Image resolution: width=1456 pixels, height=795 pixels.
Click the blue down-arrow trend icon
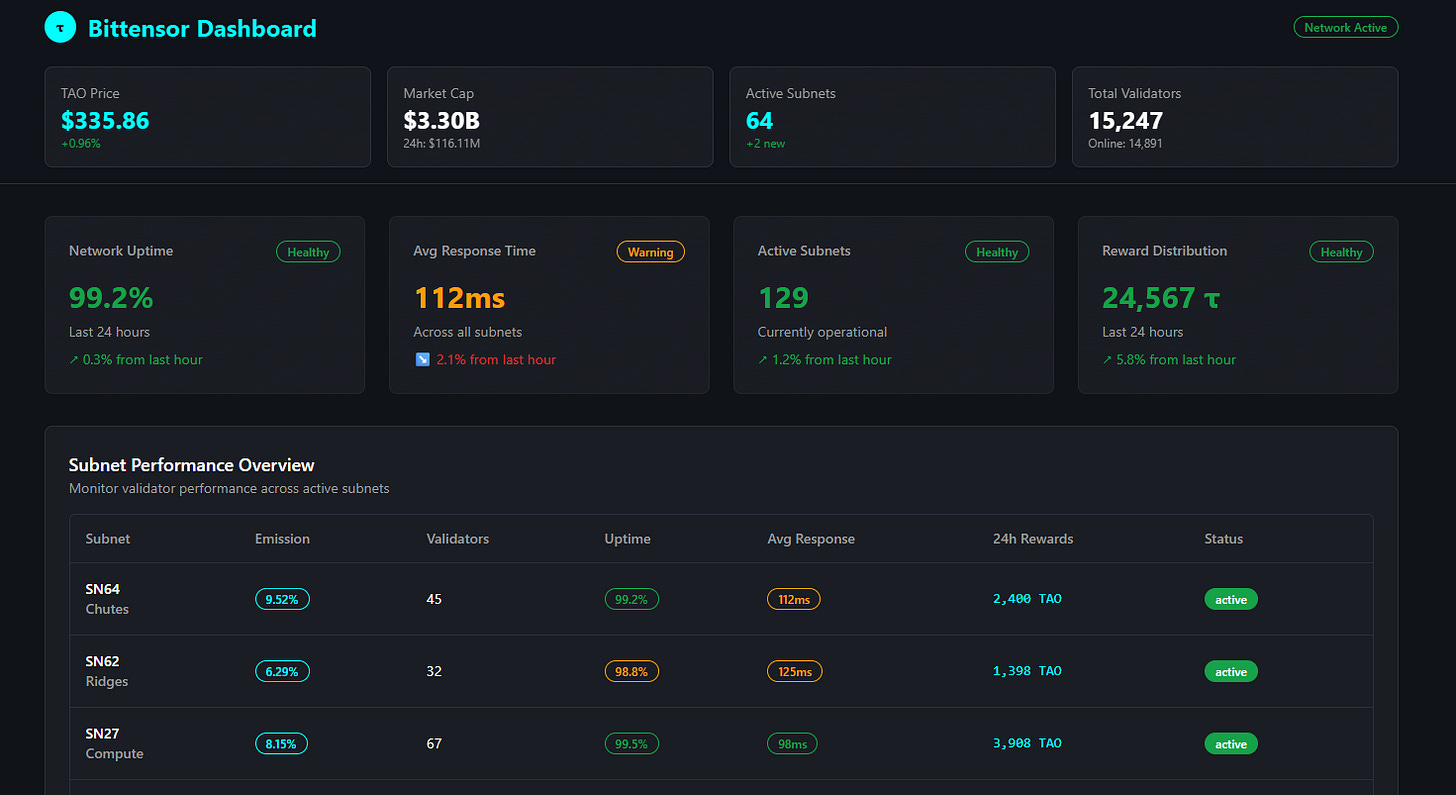click(422, 360)
